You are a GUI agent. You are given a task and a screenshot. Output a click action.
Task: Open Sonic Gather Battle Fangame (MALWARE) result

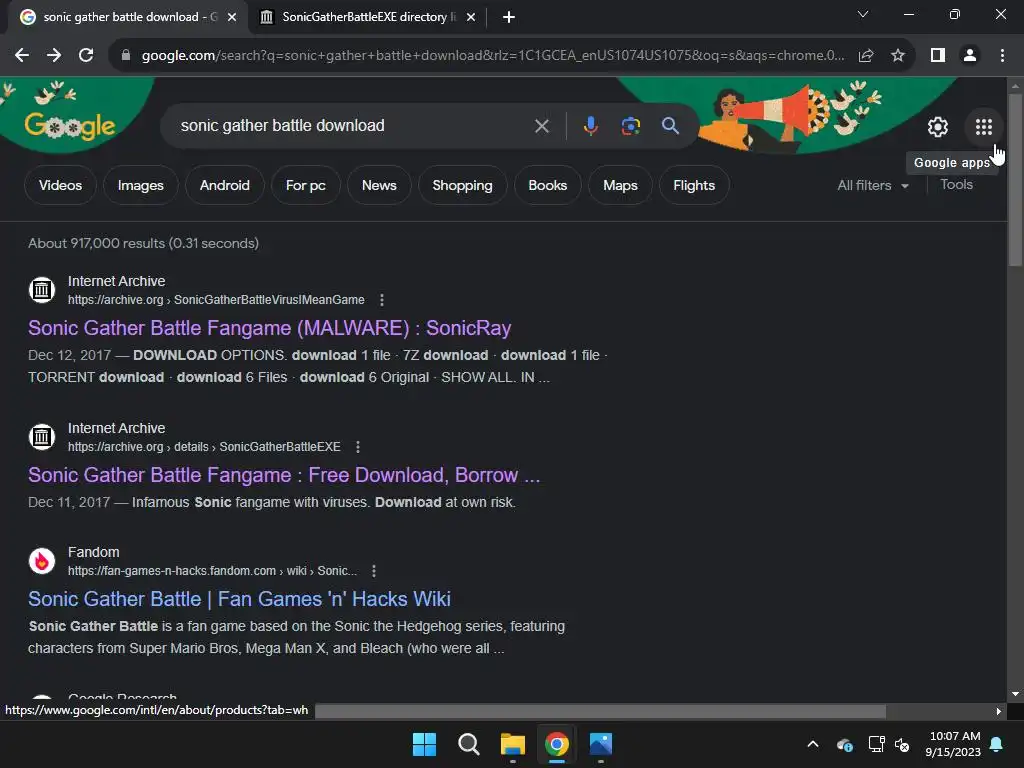[269, 328]
